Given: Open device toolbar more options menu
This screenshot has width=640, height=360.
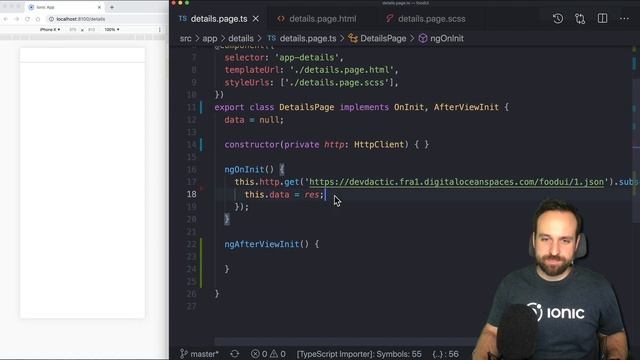Looking at the screenshot, I should [x=160, y=30].
